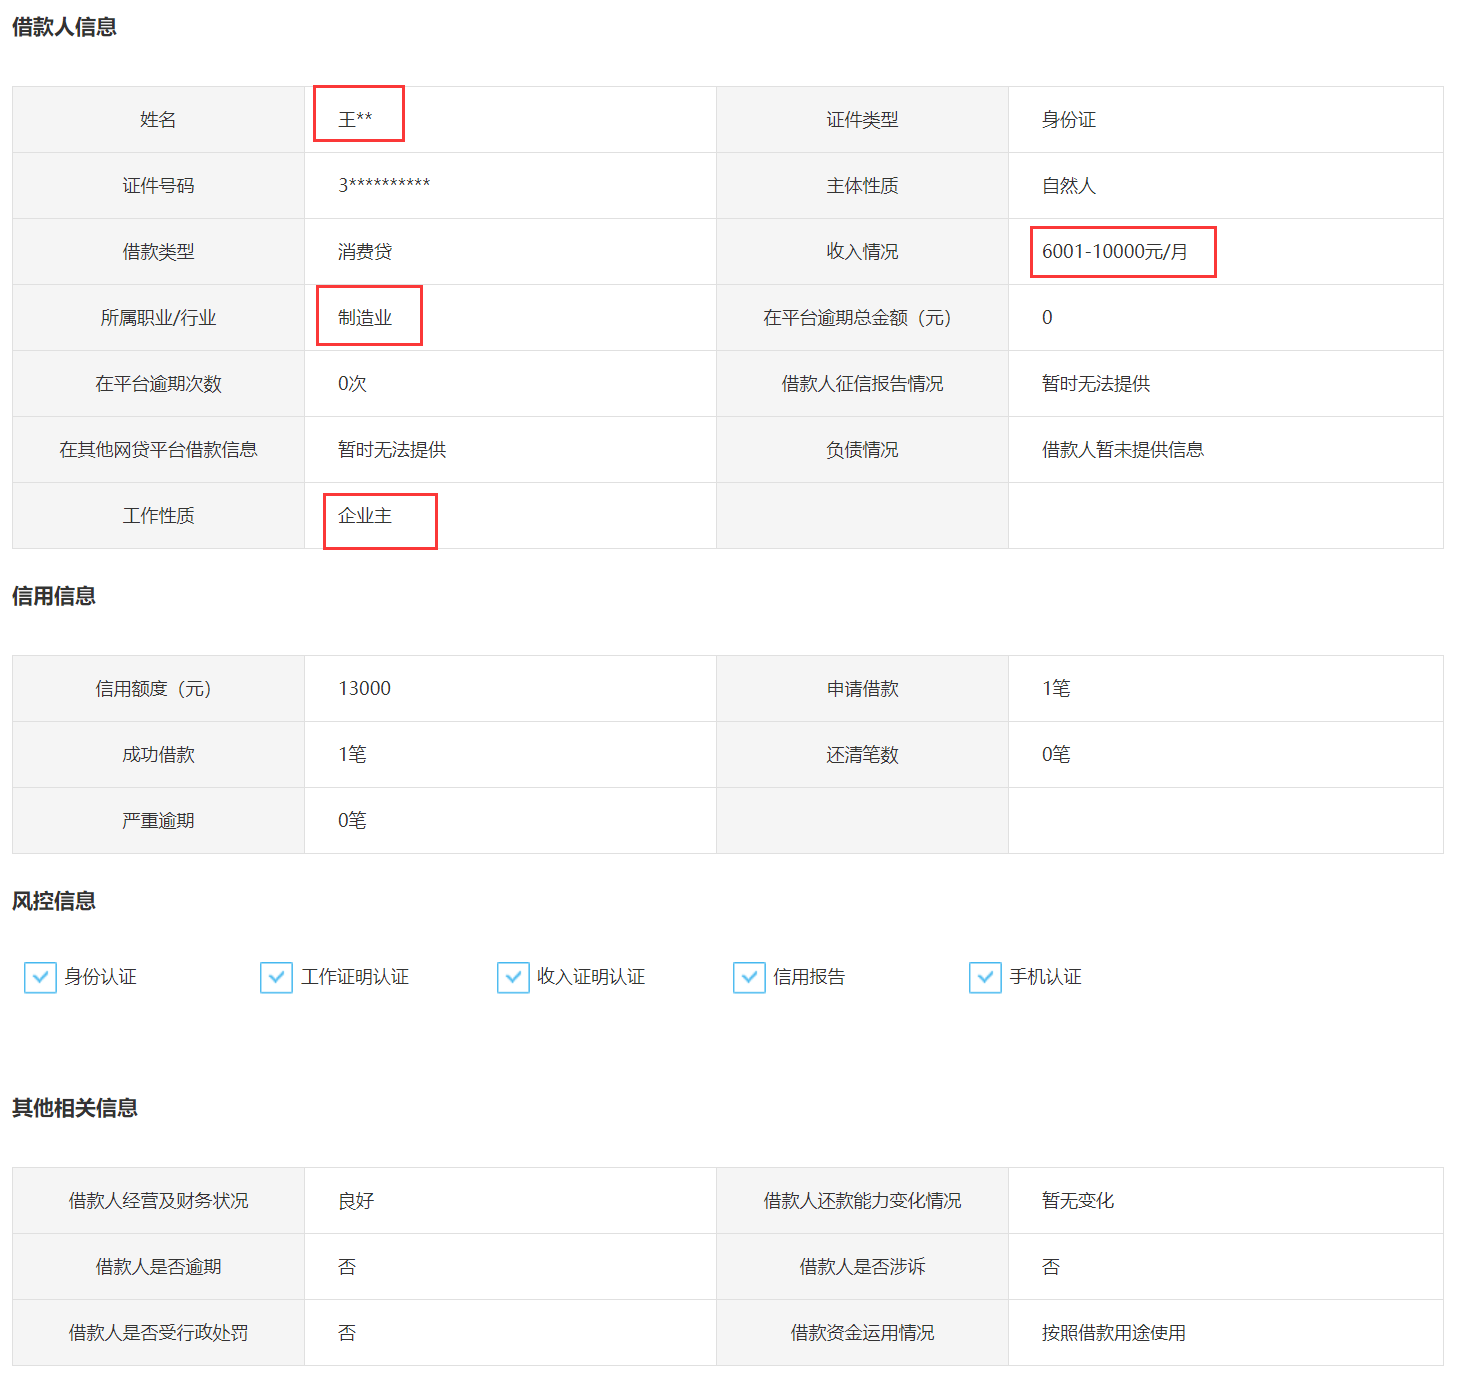Click the 良好 financial status value
The height and width of the screenshot is (1390, 1477).
[356, 1201]
